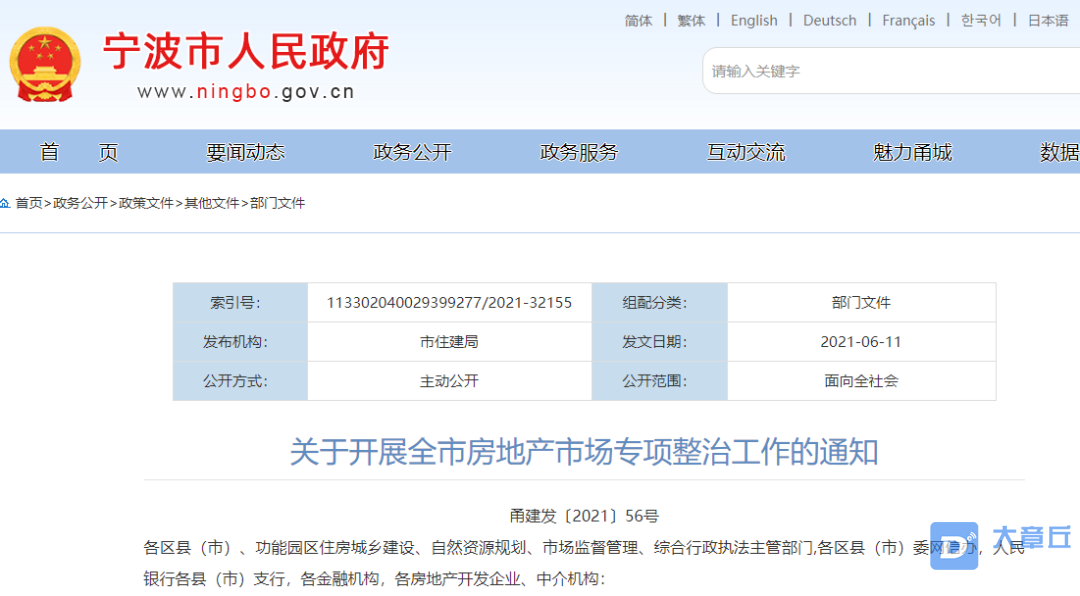1080x596 pixels.
Task: Click the 发布机构 label cell
Action: pos(240,342)
